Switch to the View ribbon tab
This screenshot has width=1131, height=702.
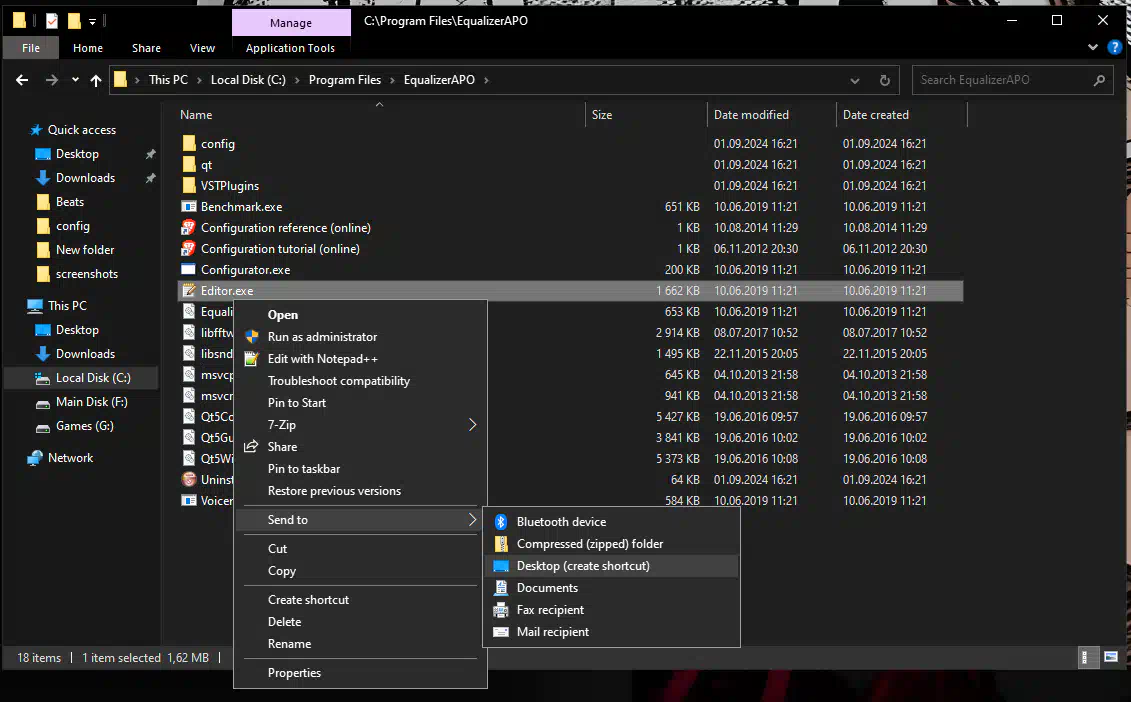pos(202,48)
